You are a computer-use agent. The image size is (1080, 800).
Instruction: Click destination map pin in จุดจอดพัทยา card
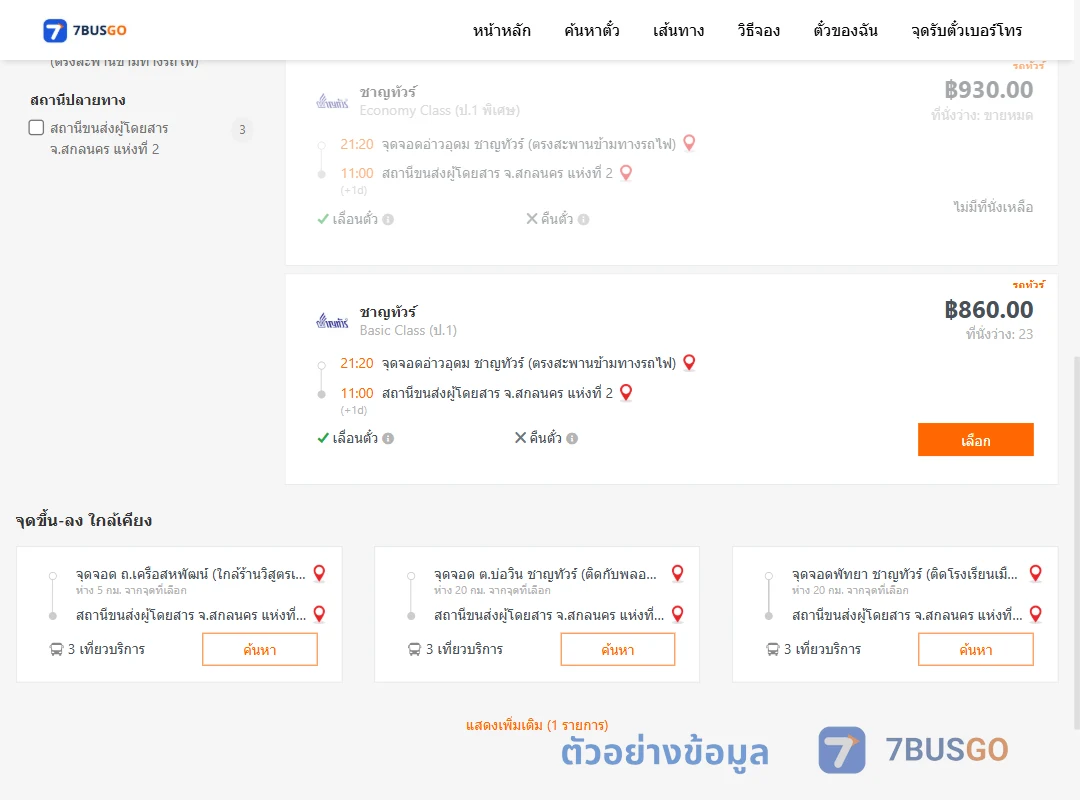1036,614
